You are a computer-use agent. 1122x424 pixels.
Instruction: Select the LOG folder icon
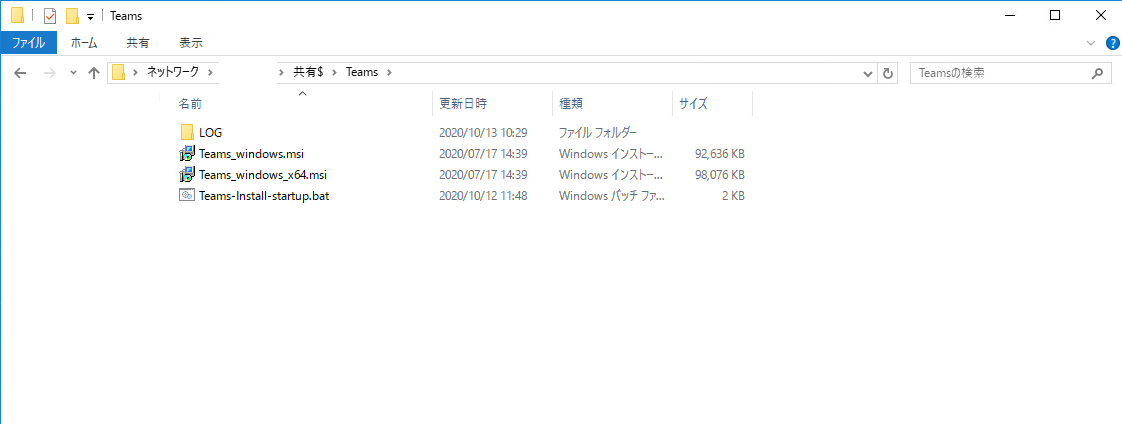187,132
